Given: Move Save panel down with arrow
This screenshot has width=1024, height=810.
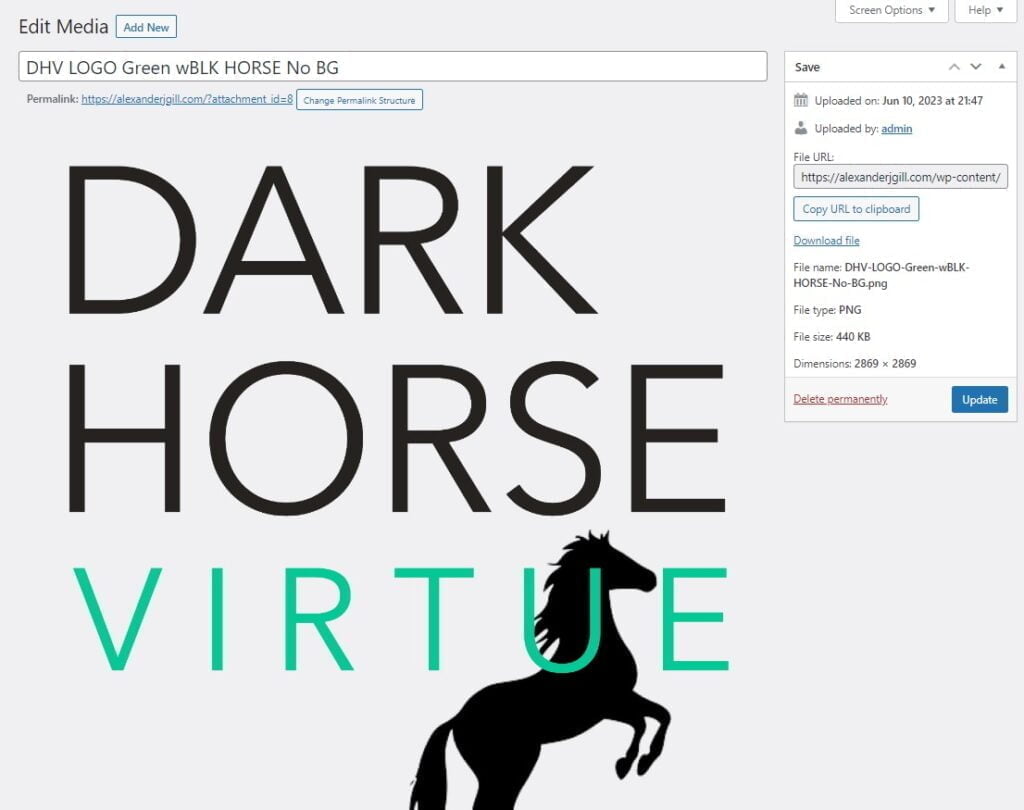Looking at the screenshot, I should pos(976,67).
